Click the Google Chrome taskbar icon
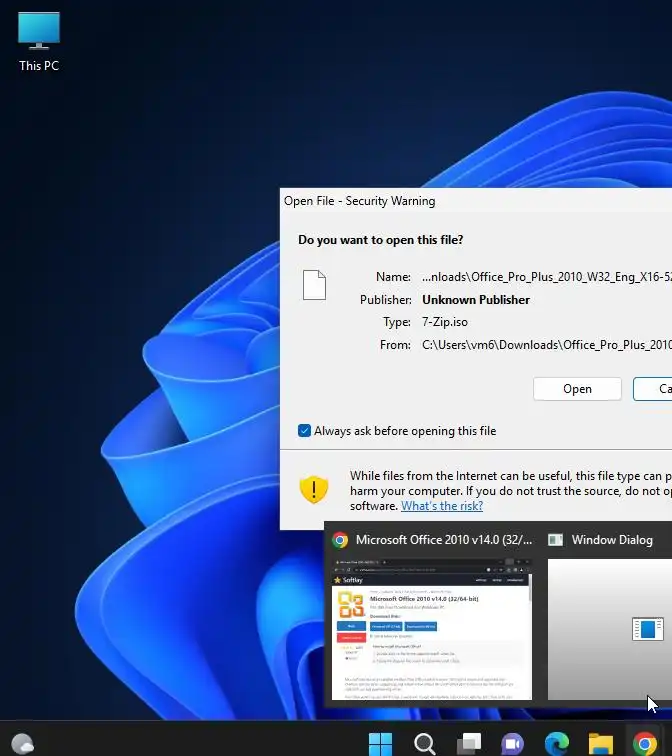 coord(645,743)
